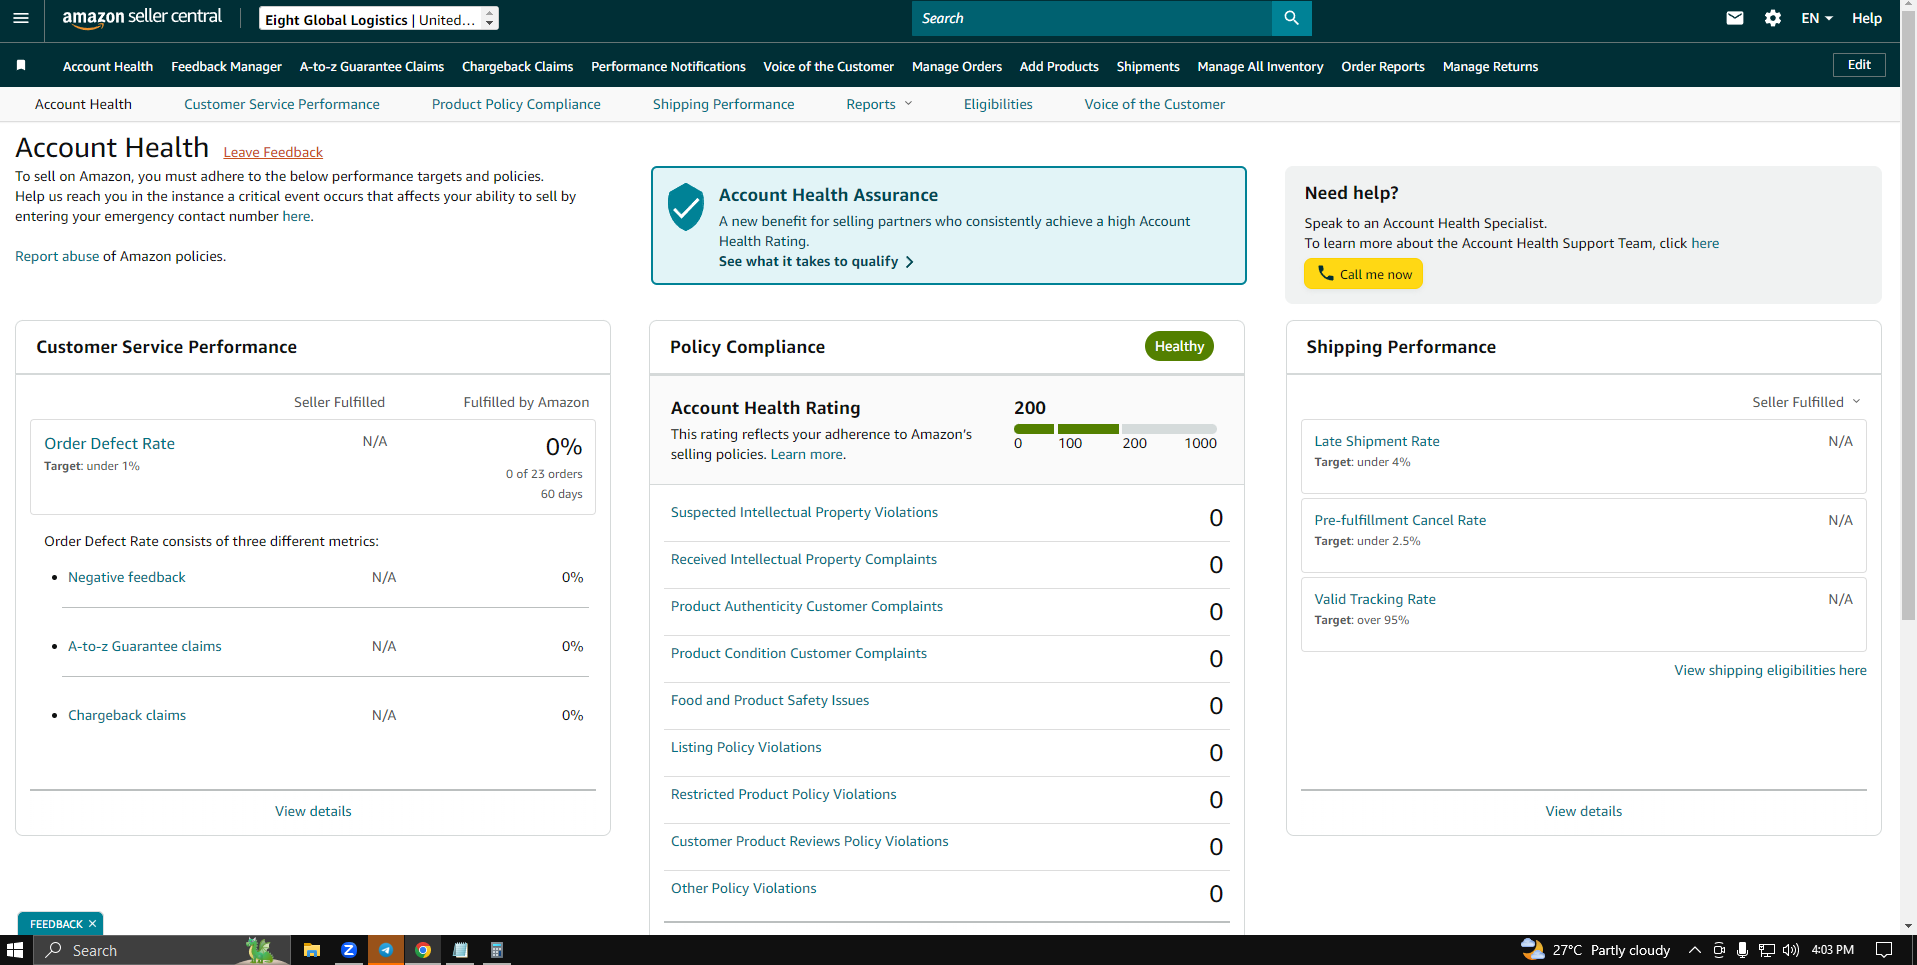Open Restricted Product Policy Violations

pyautogui.click(x=784, y=794)
